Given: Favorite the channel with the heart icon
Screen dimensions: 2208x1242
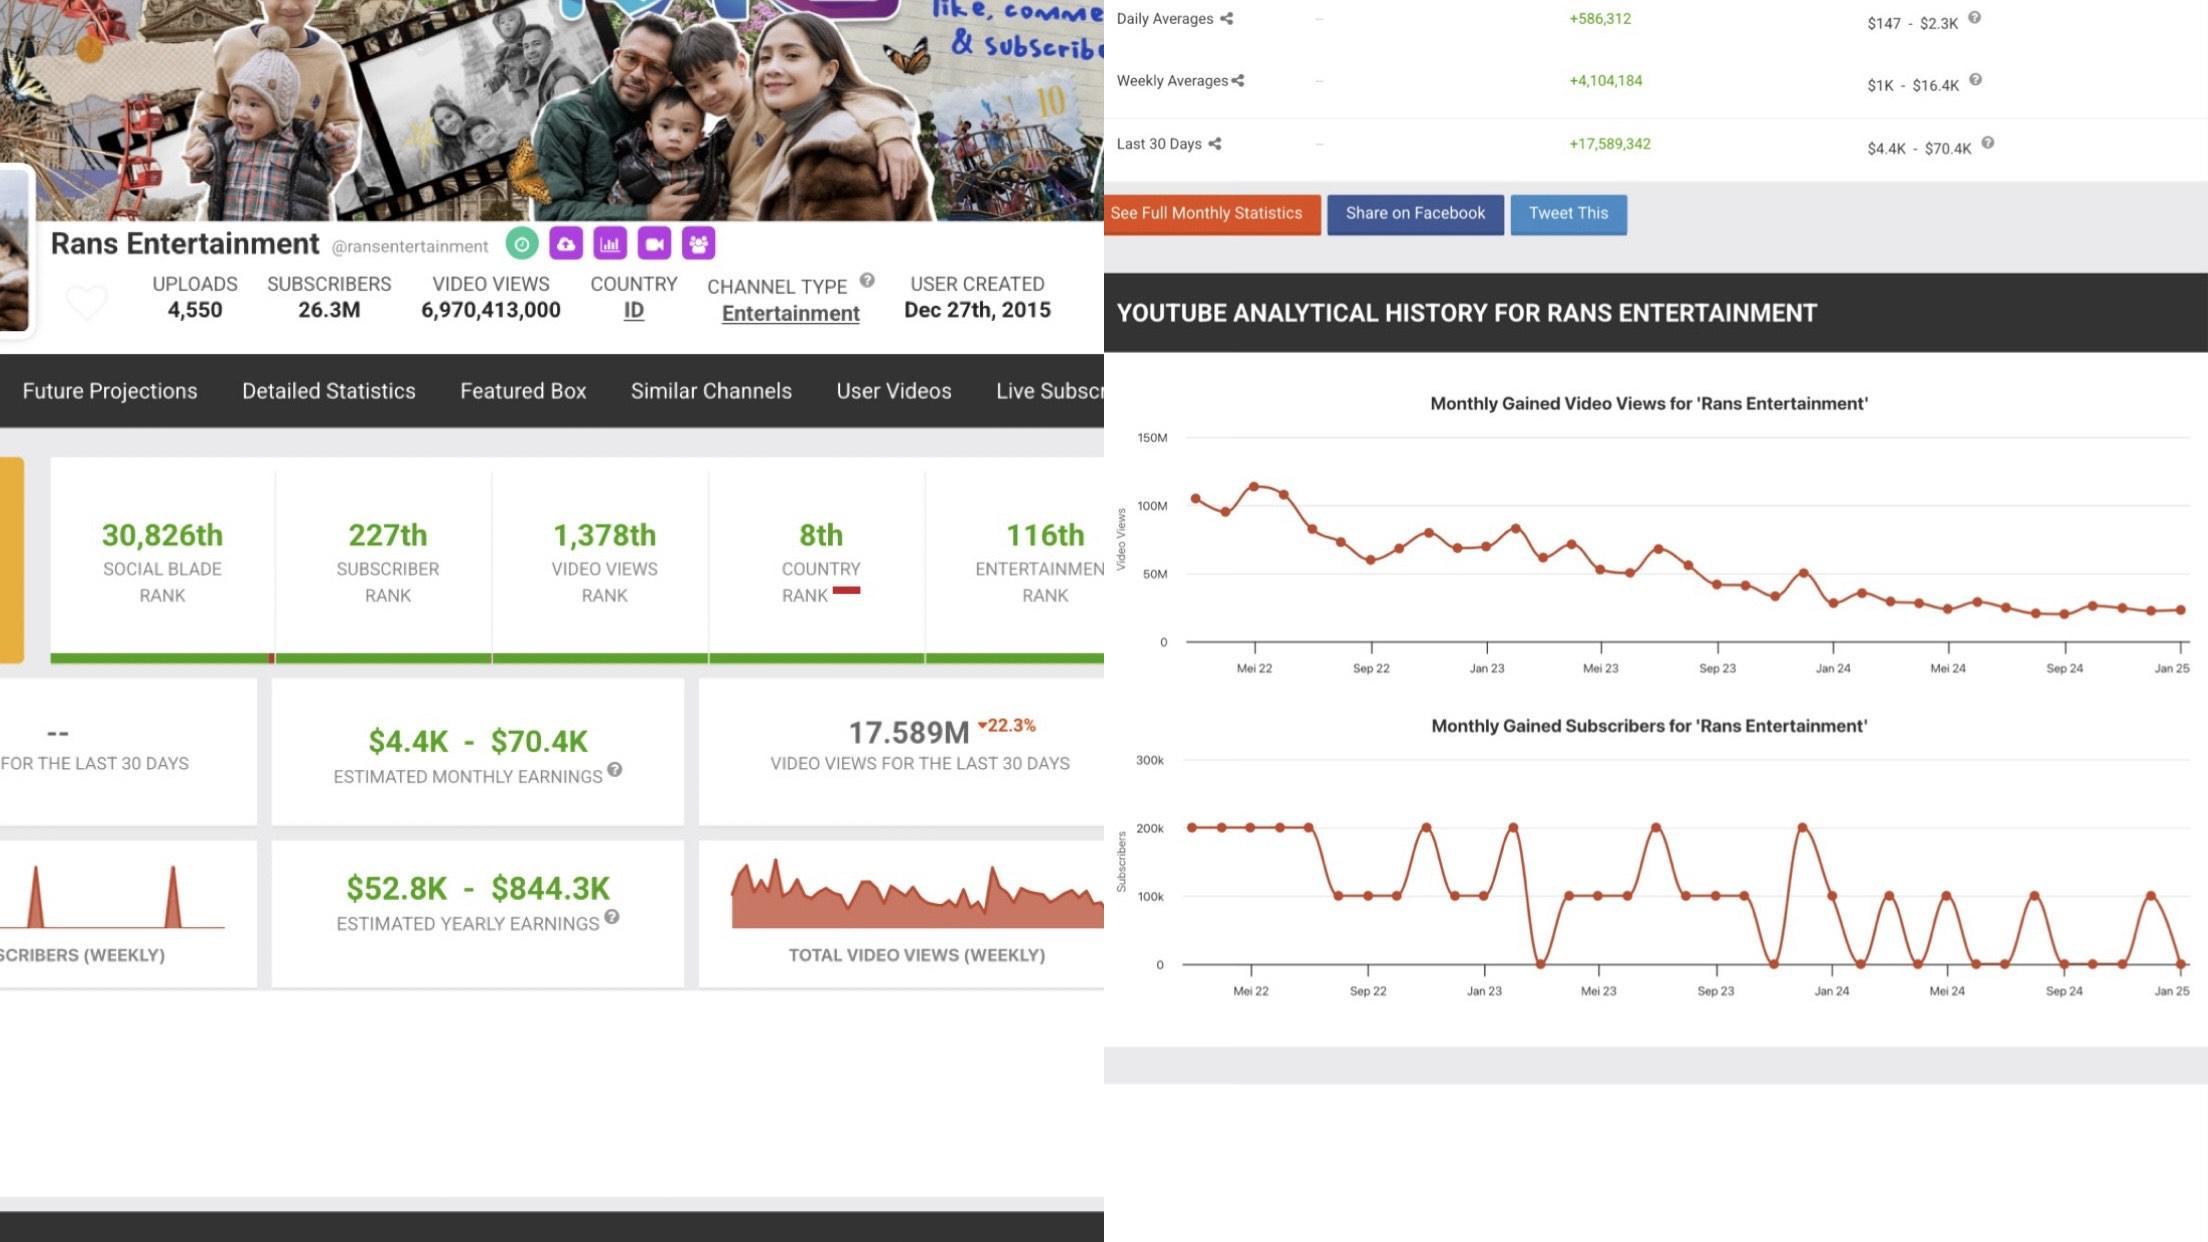Looking at the screenshot, I should coord(86,300).
